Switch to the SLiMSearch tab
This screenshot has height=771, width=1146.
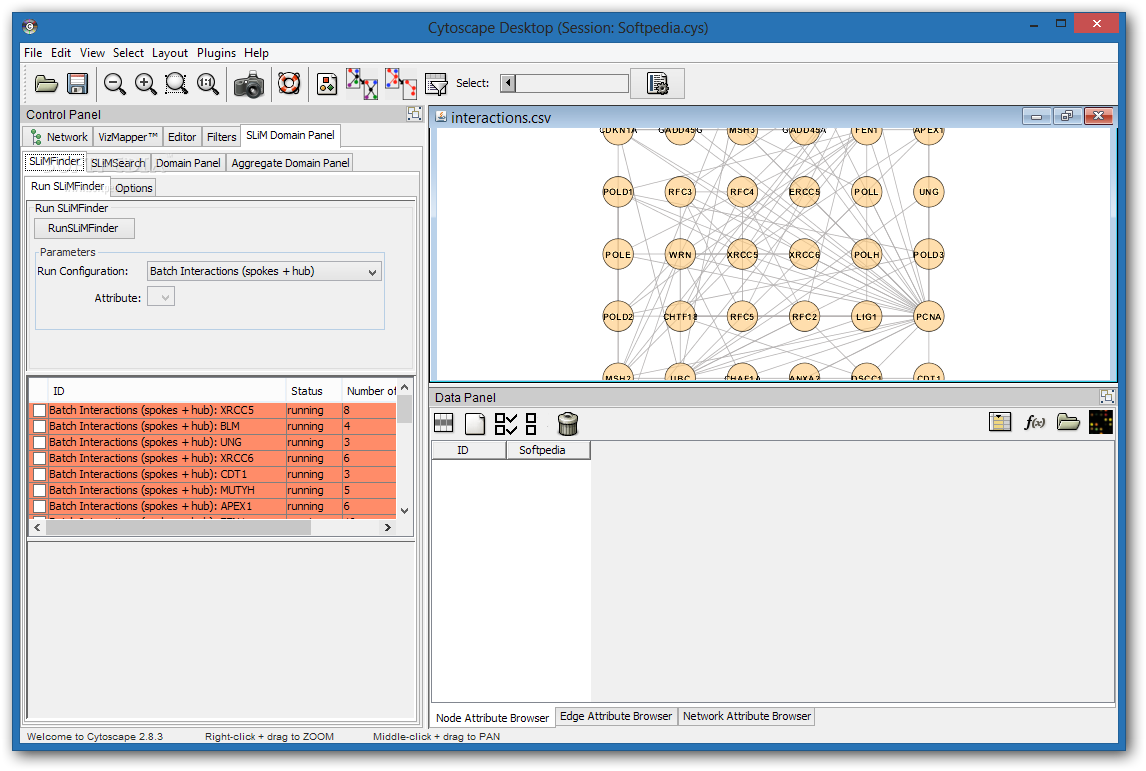coord(118,163)
